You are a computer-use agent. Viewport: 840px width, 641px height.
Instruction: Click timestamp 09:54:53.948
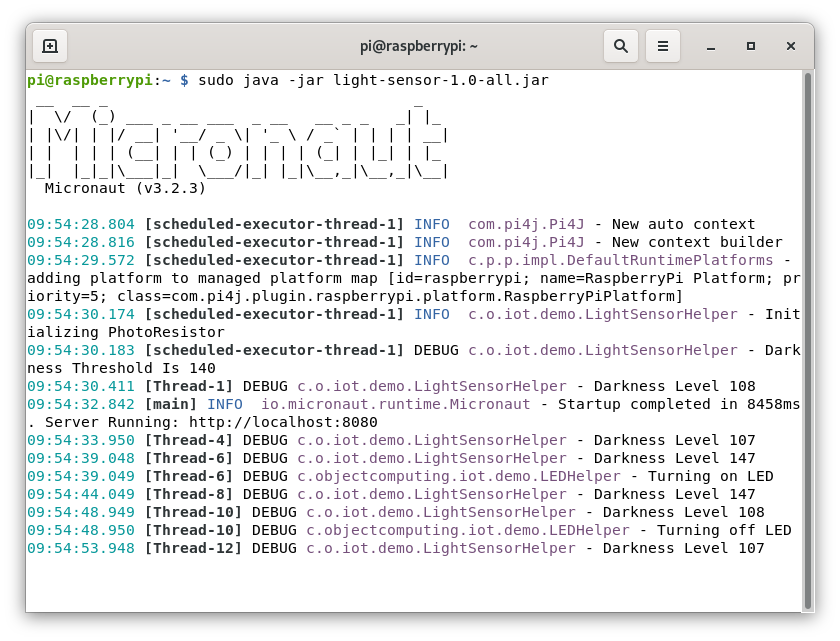point(81,548)
